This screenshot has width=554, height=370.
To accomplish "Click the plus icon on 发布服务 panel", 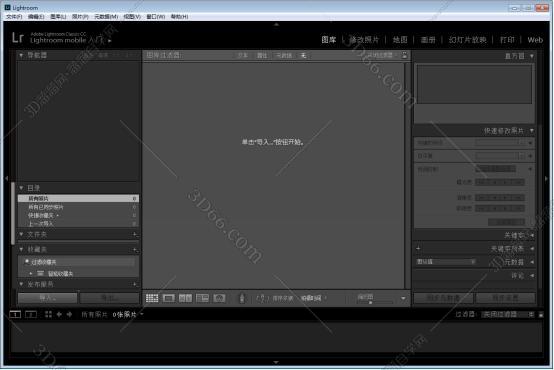I will 135,284.
